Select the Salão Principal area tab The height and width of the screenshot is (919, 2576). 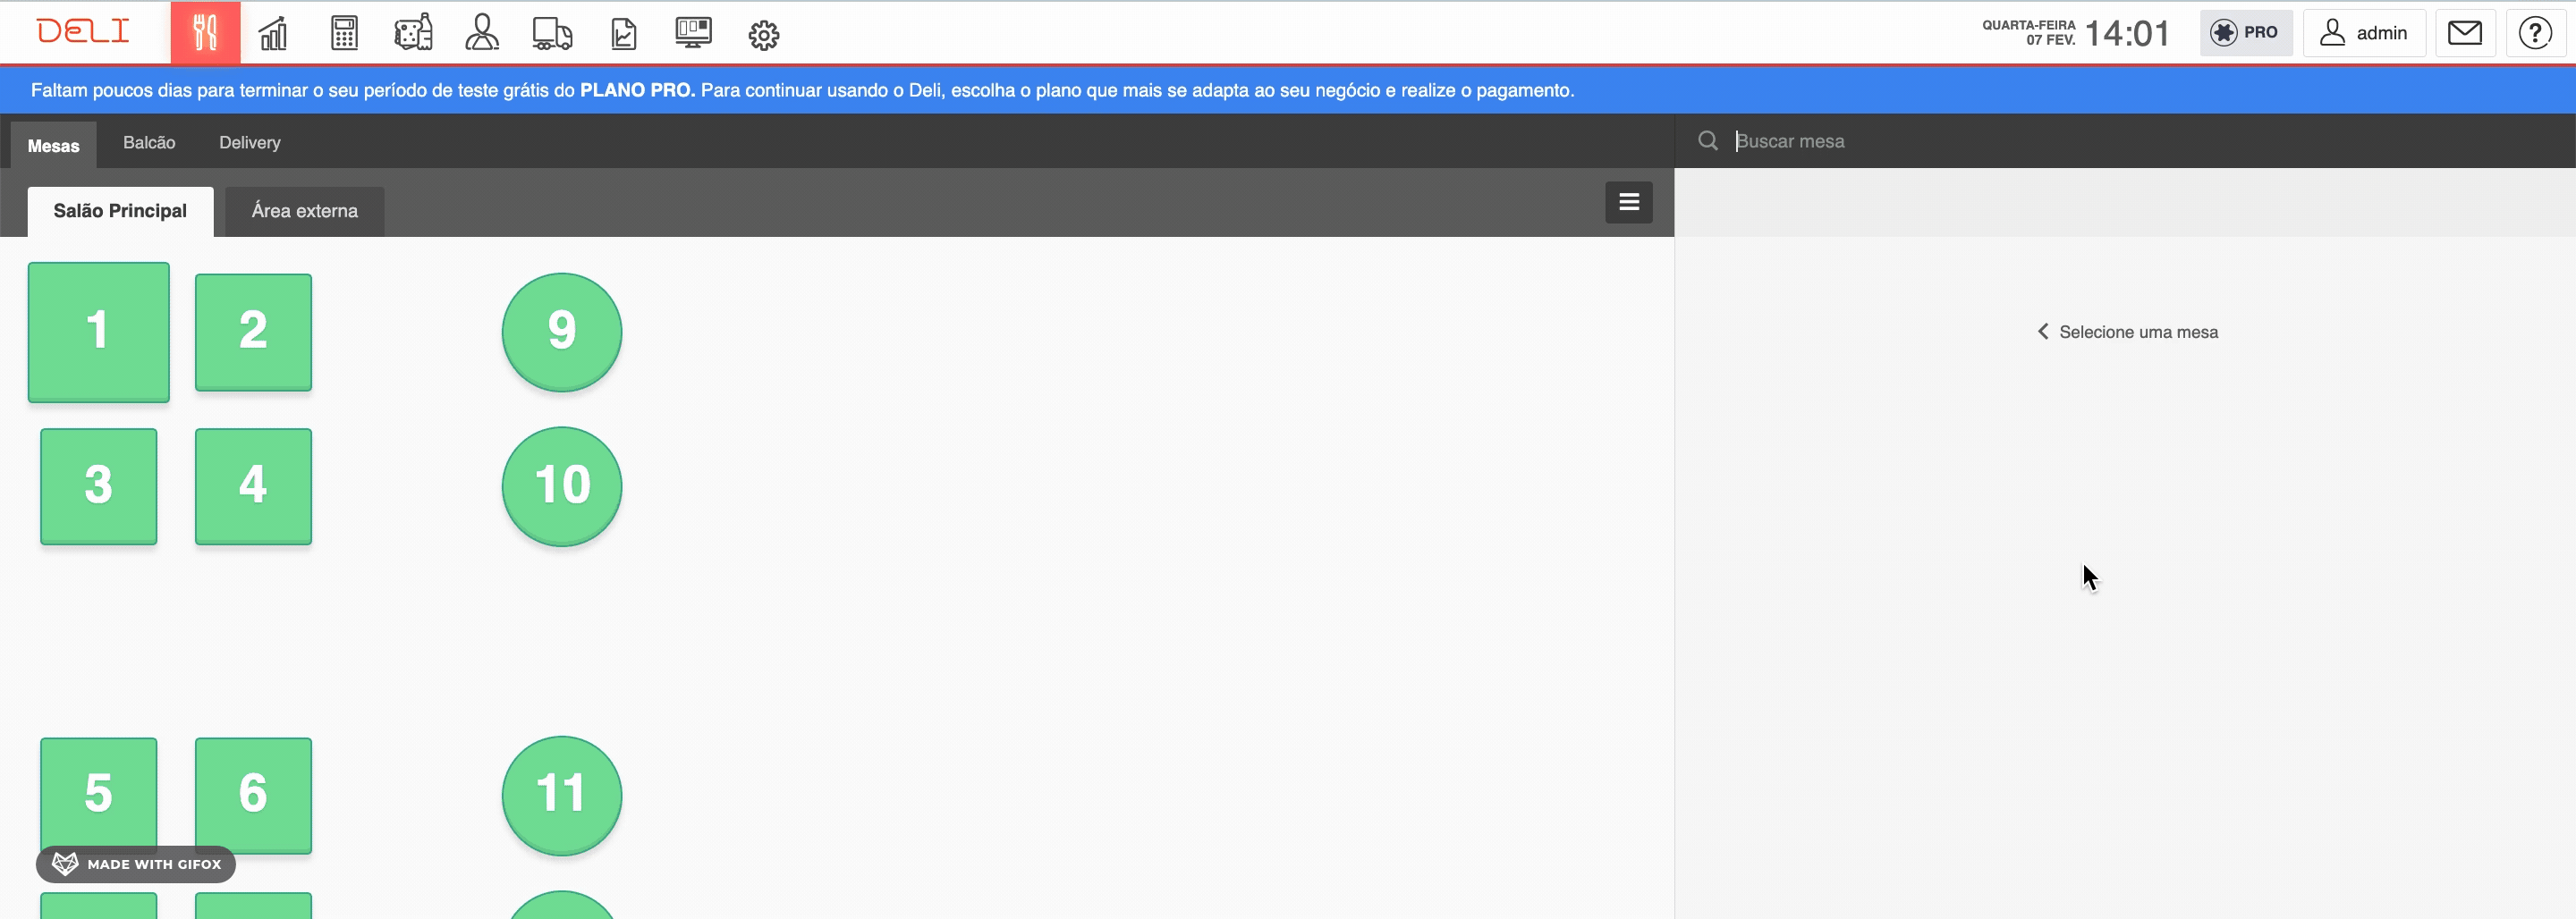tap(120, 211)
